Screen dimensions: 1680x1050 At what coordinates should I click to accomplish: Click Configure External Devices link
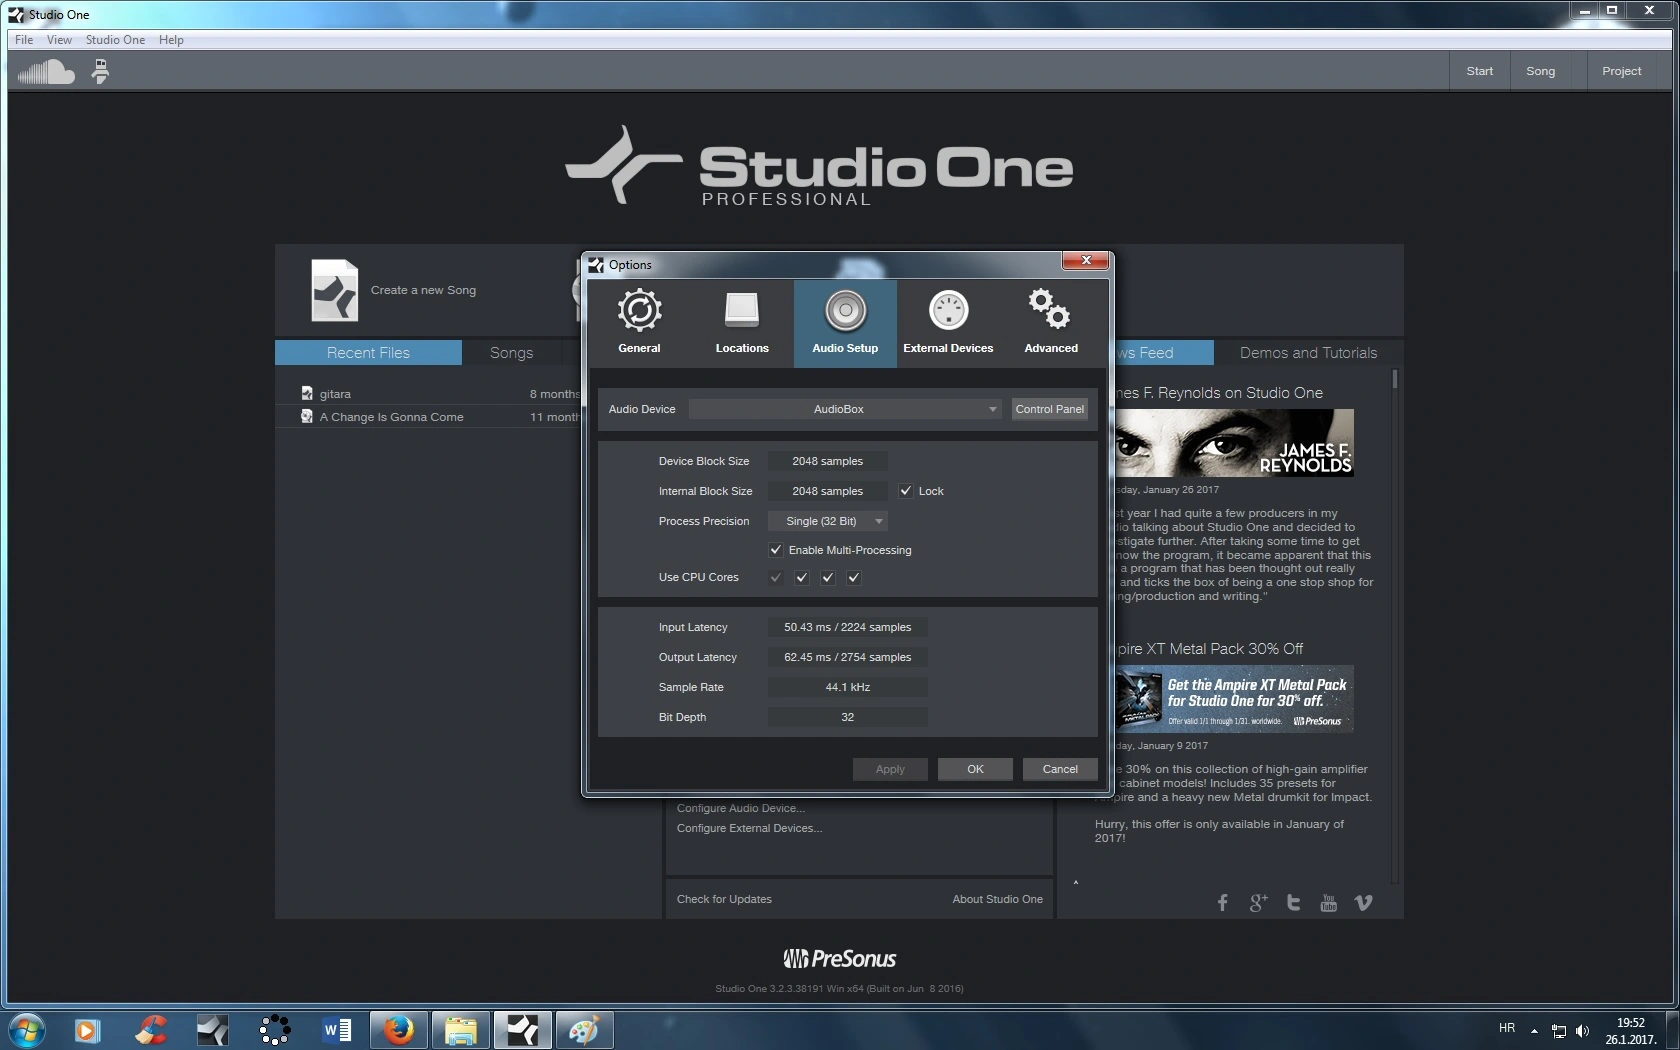749,828
